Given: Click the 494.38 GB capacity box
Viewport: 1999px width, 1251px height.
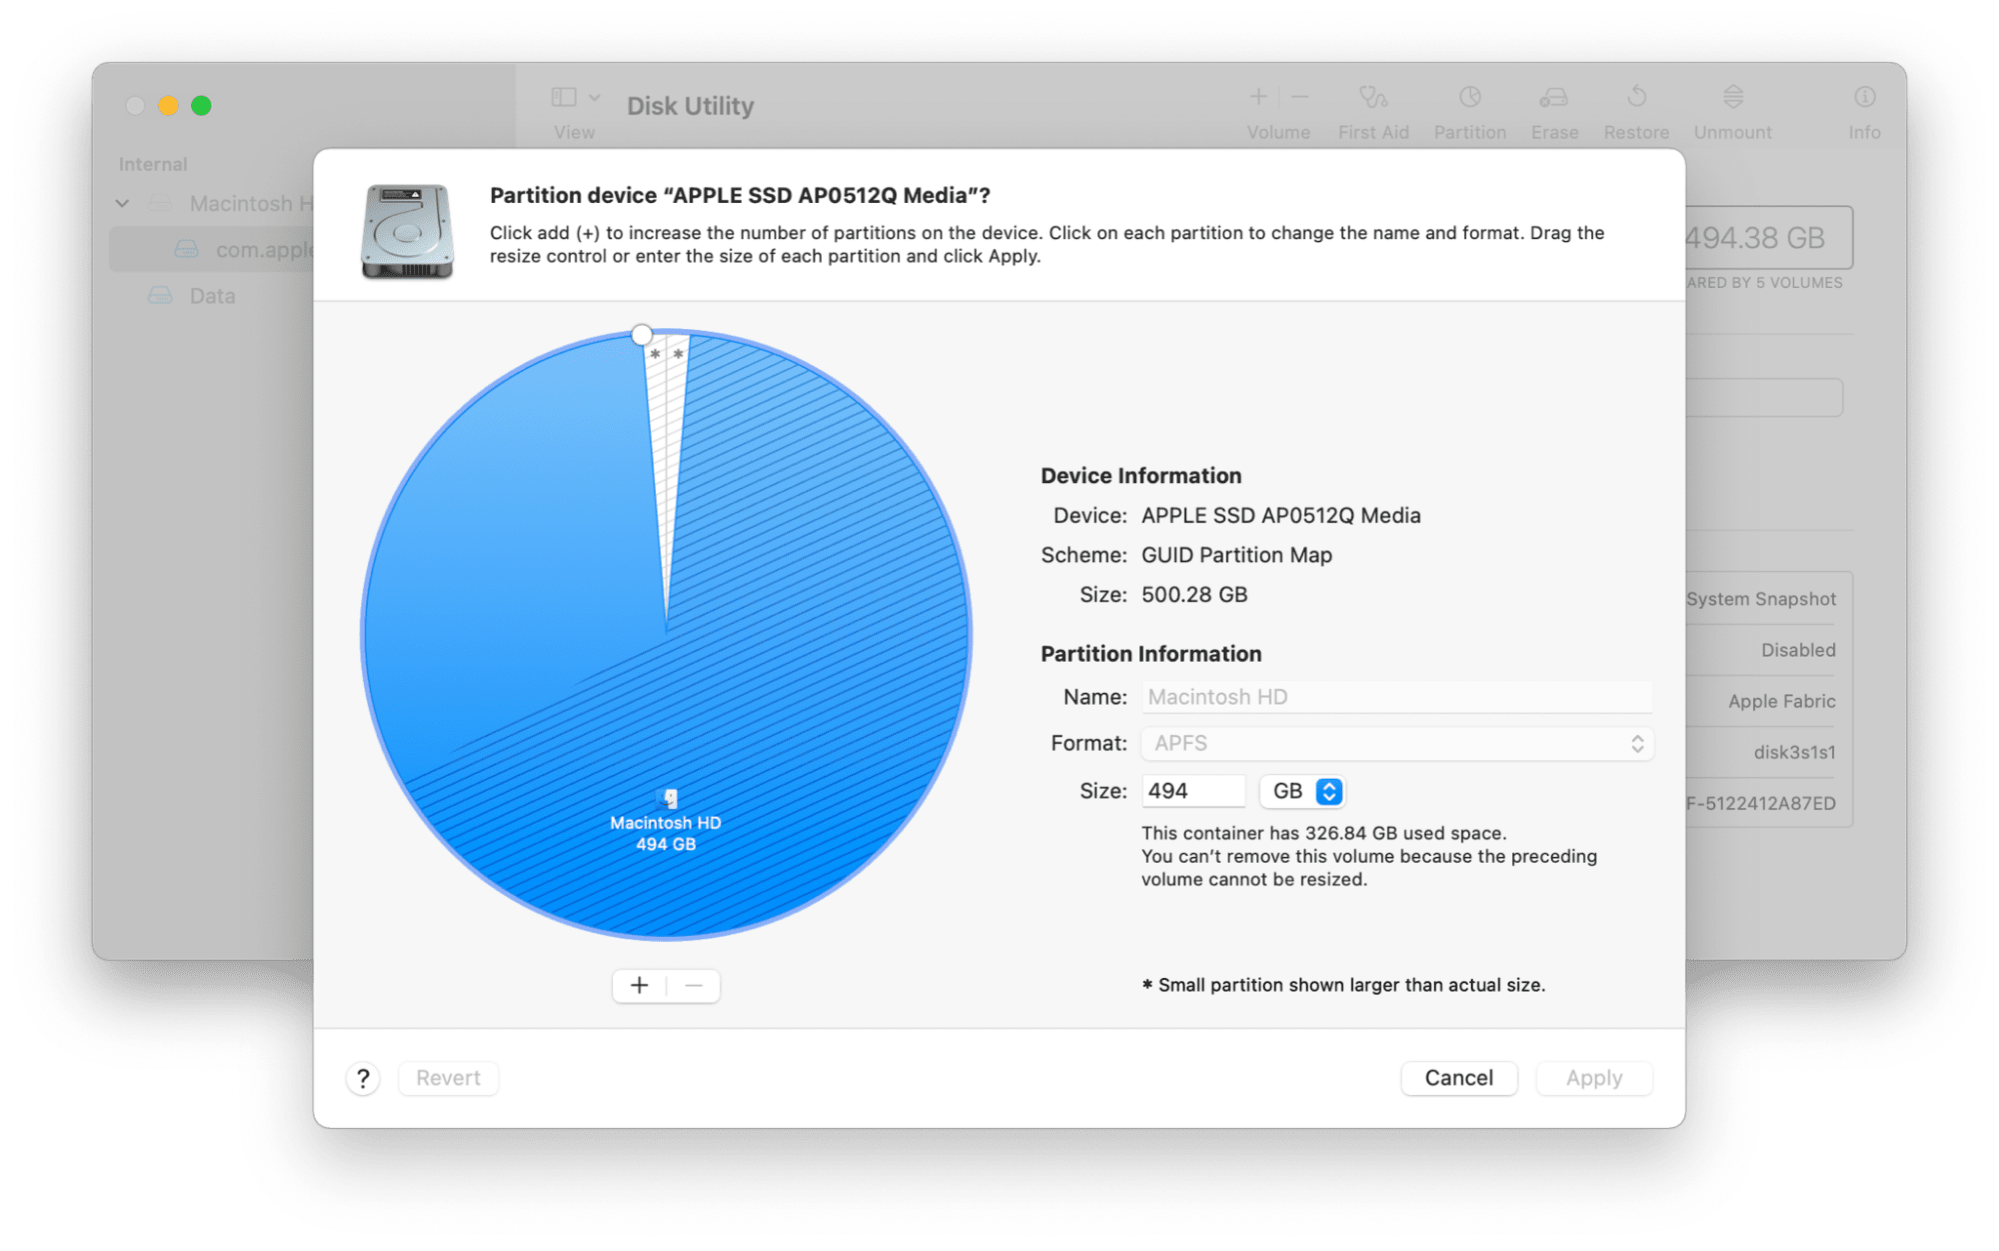Looking at the screenshot, I should (1768, 238).
